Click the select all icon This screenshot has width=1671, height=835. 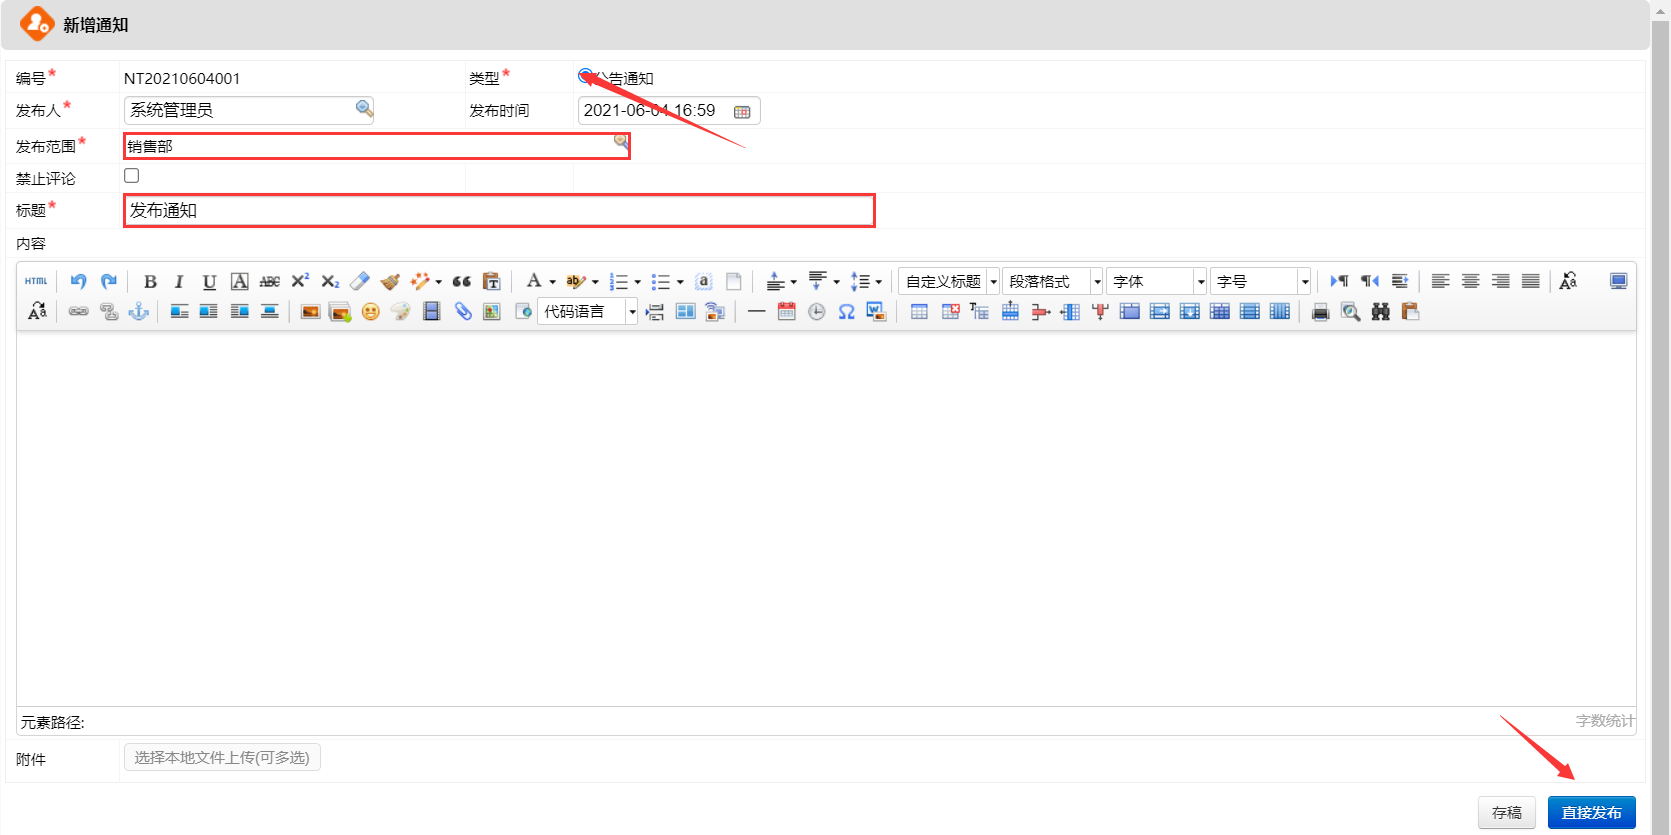pos(703,281)
